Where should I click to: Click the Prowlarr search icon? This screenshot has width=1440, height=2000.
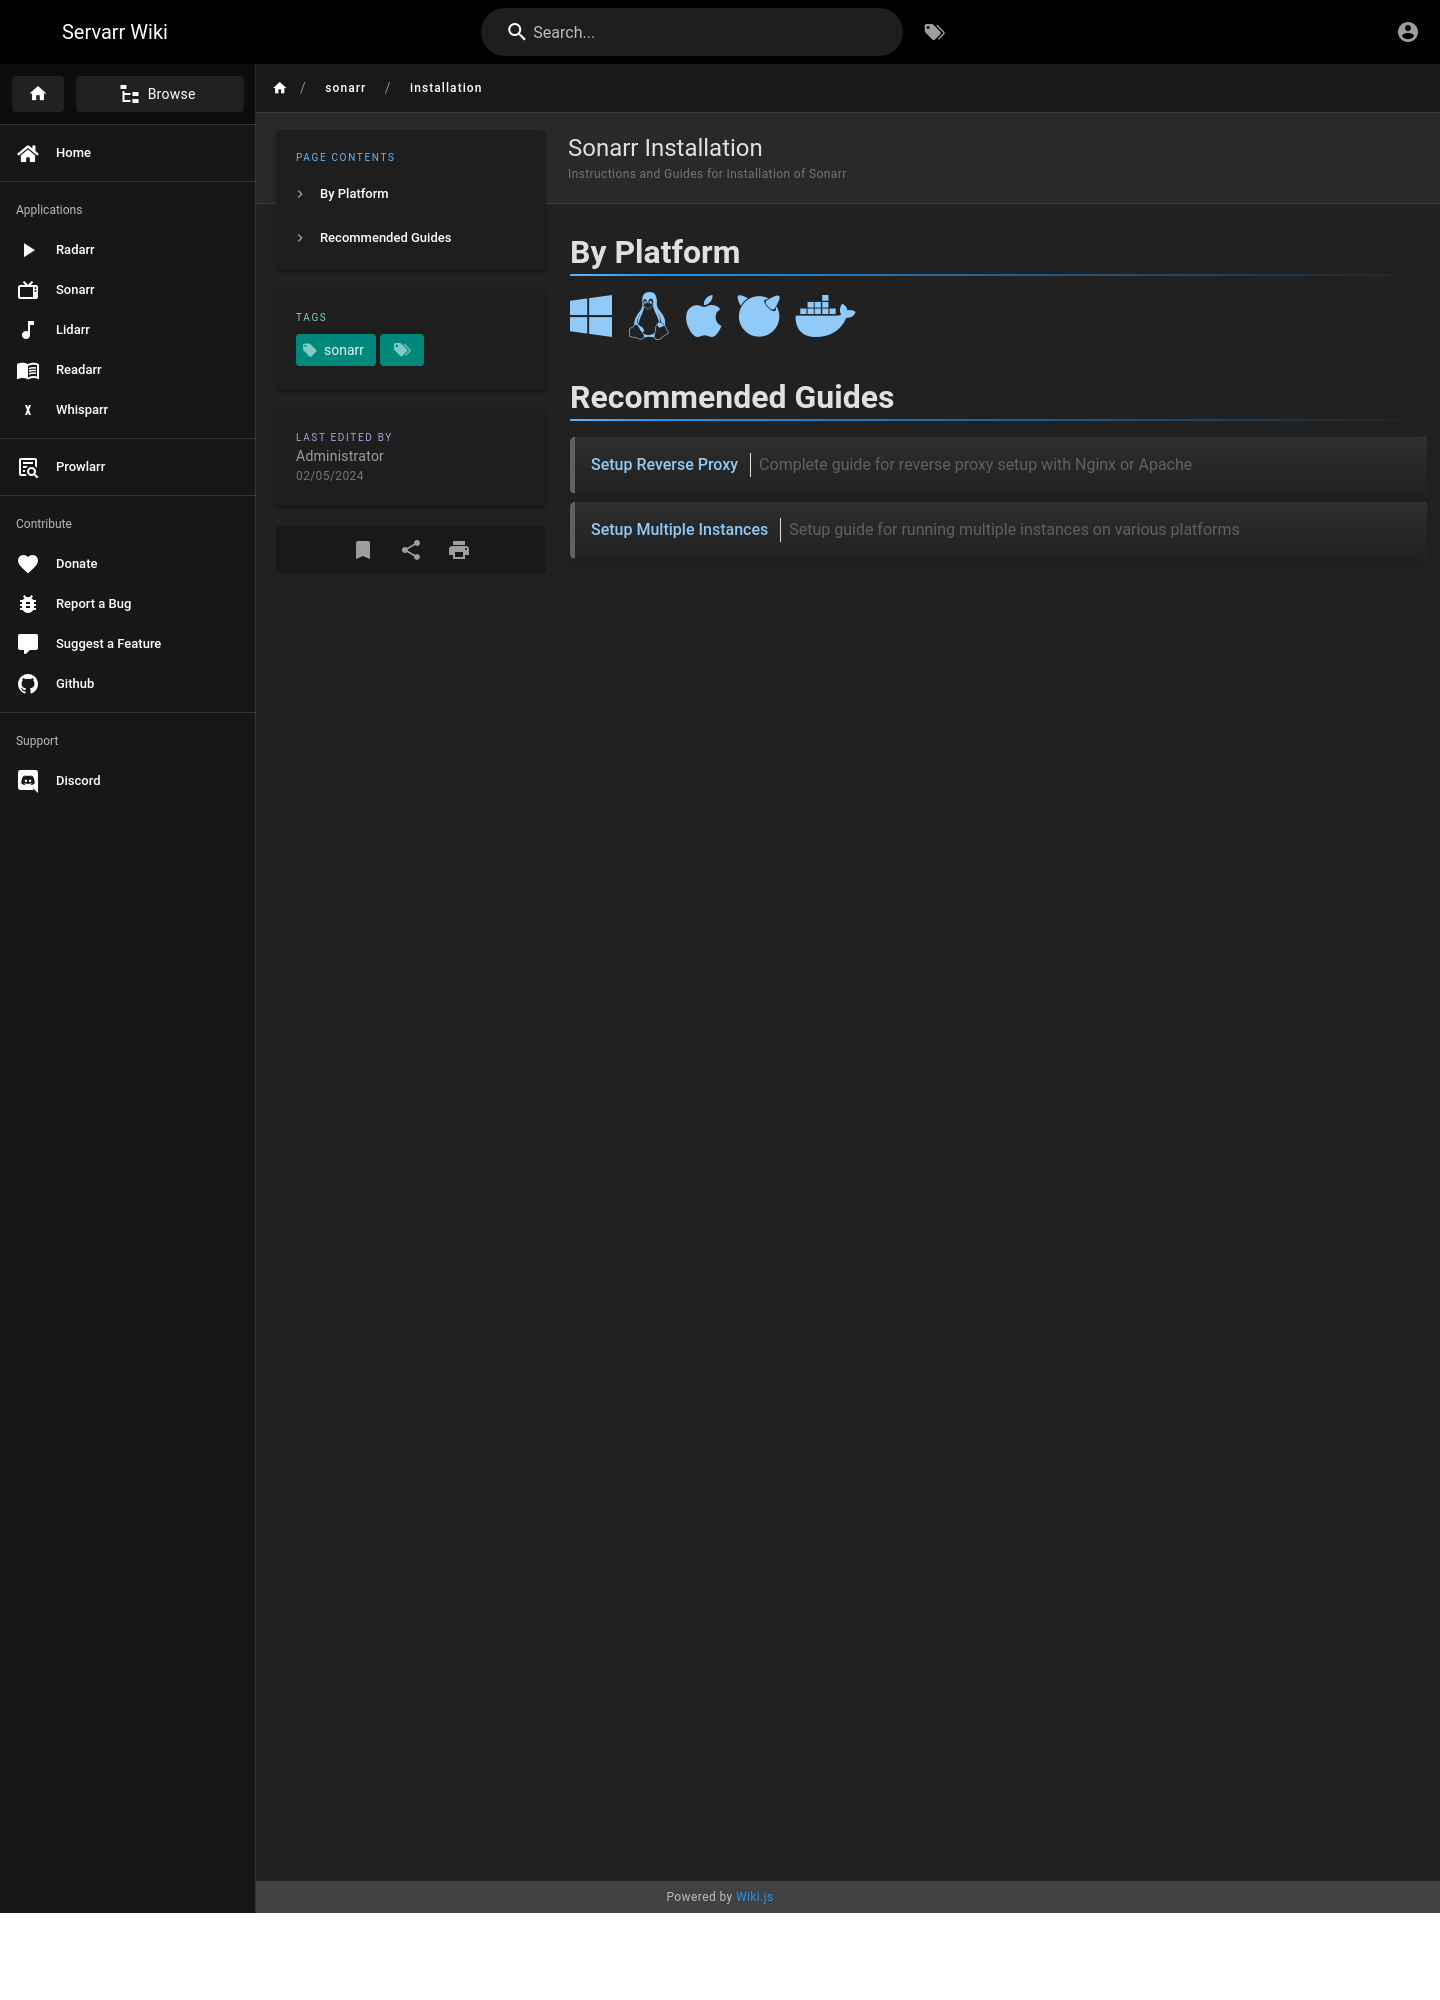[x=28, y=467]
